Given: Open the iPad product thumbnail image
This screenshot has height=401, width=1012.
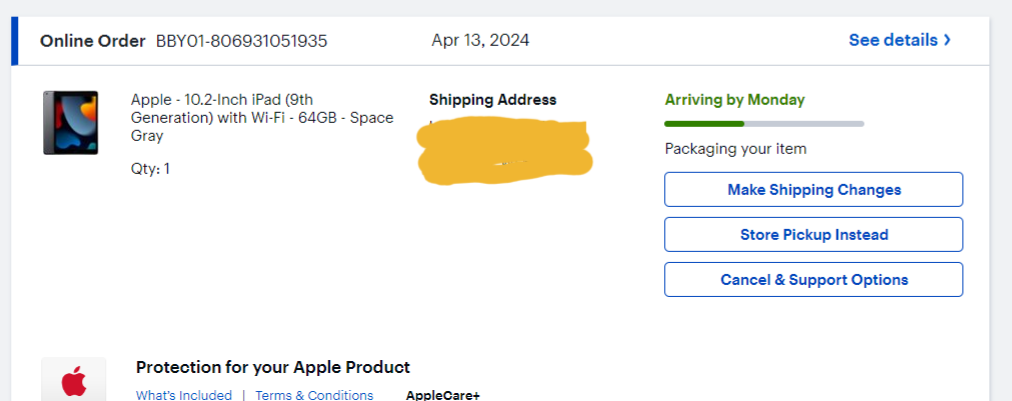Looking at the screenshot, I should [x=70, y=123].
